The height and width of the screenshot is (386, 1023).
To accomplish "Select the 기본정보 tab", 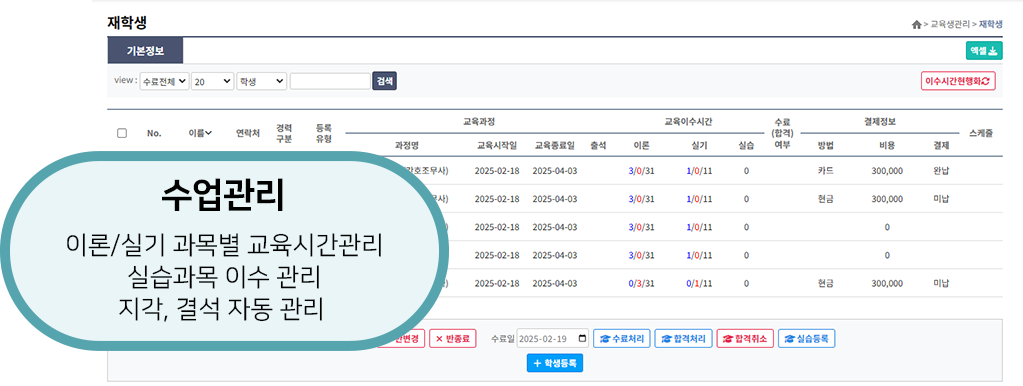I will 145,51.
